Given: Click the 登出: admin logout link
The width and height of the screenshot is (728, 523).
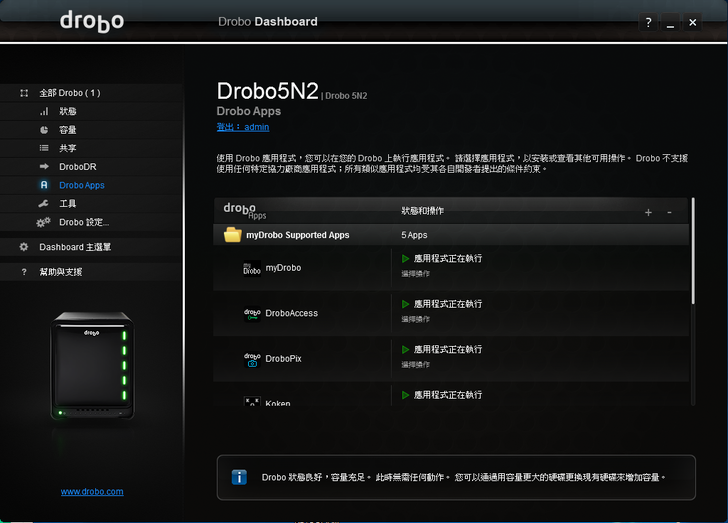Looking at the screenshot, I should click(x=243, y=127).
